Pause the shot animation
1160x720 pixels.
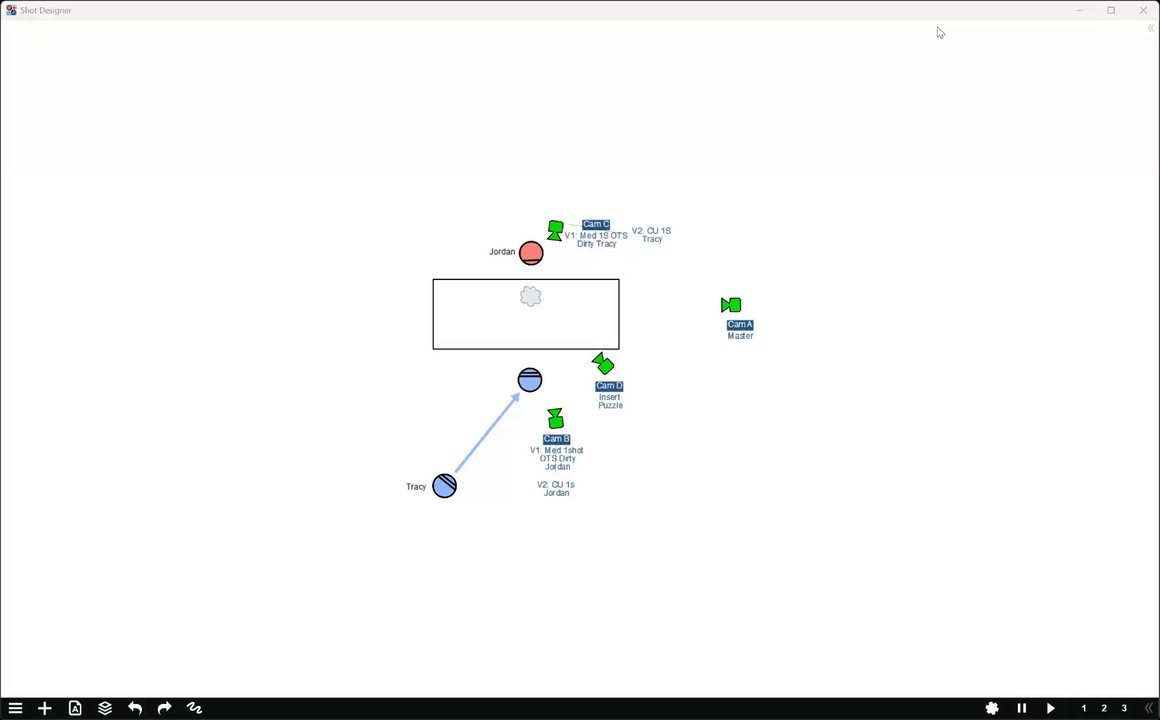pyautogui.click(x=1022, y=708)
